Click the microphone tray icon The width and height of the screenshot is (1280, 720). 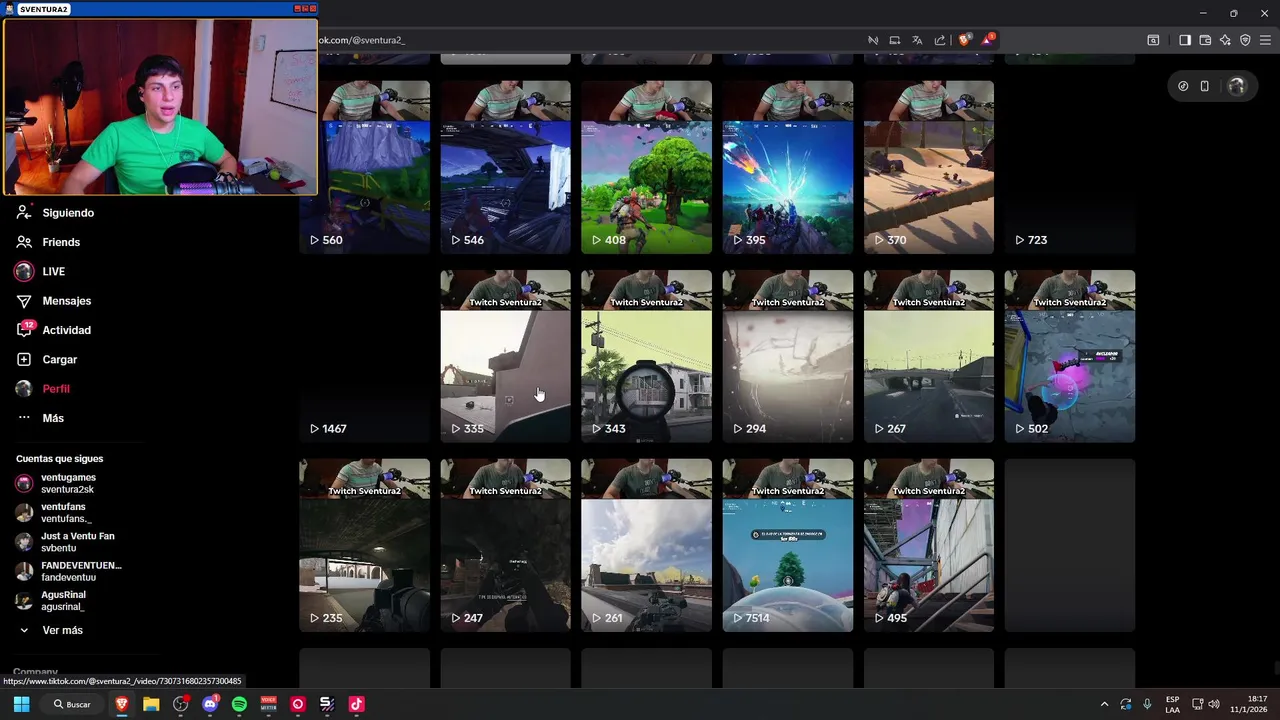click(1147, 704)
